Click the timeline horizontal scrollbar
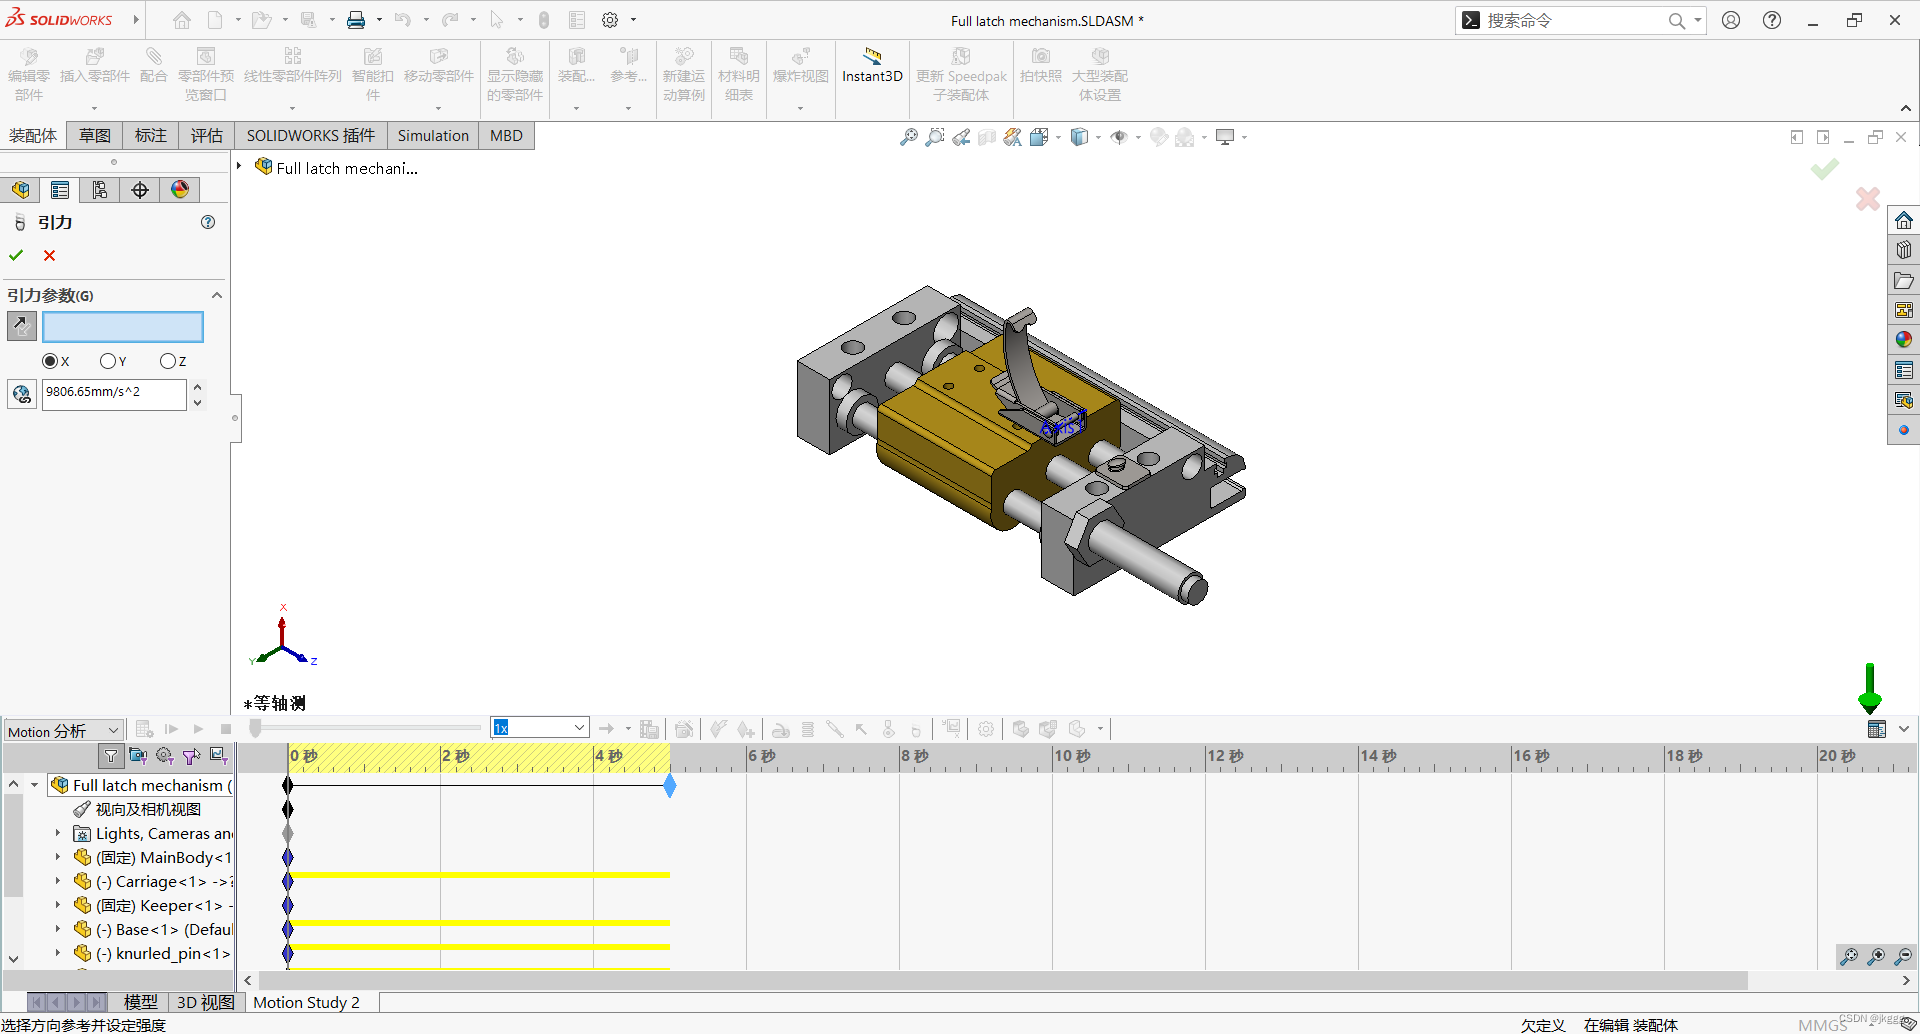 click(x=1000, y=980)
